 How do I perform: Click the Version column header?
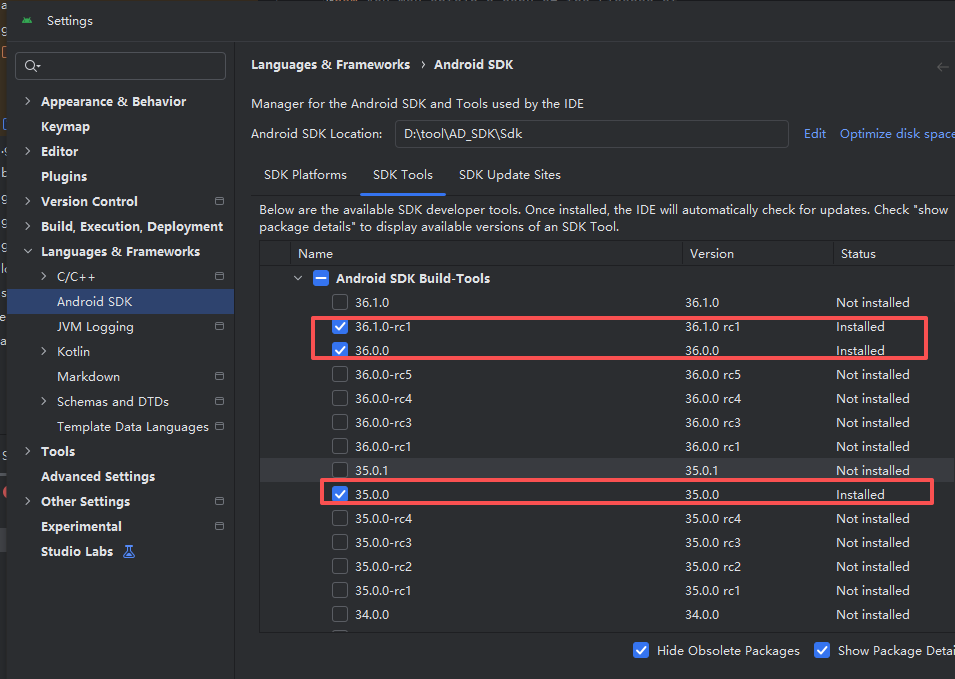click(x=758, y=253)
